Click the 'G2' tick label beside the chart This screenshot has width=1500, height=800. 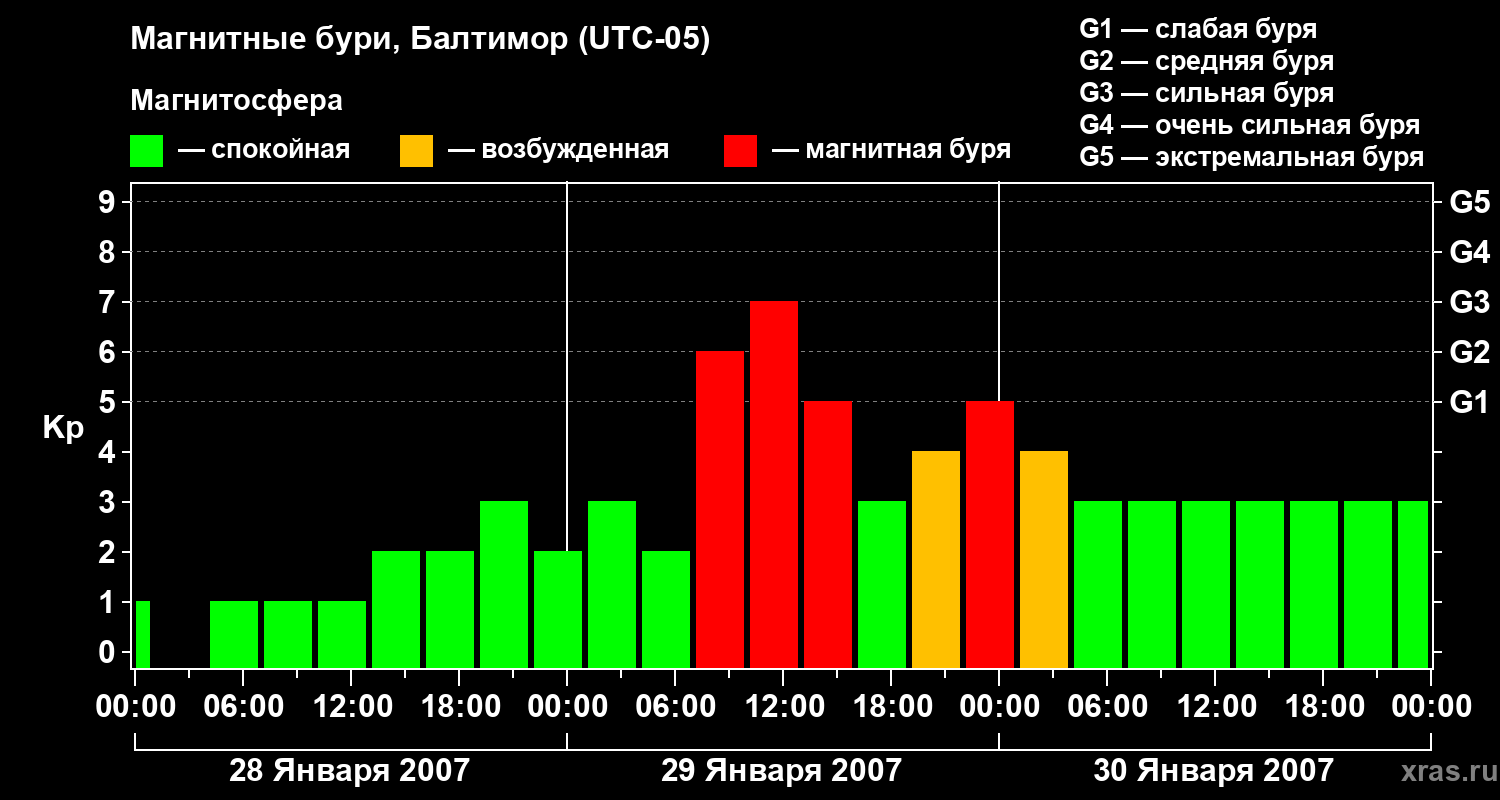pos(1469,352)
